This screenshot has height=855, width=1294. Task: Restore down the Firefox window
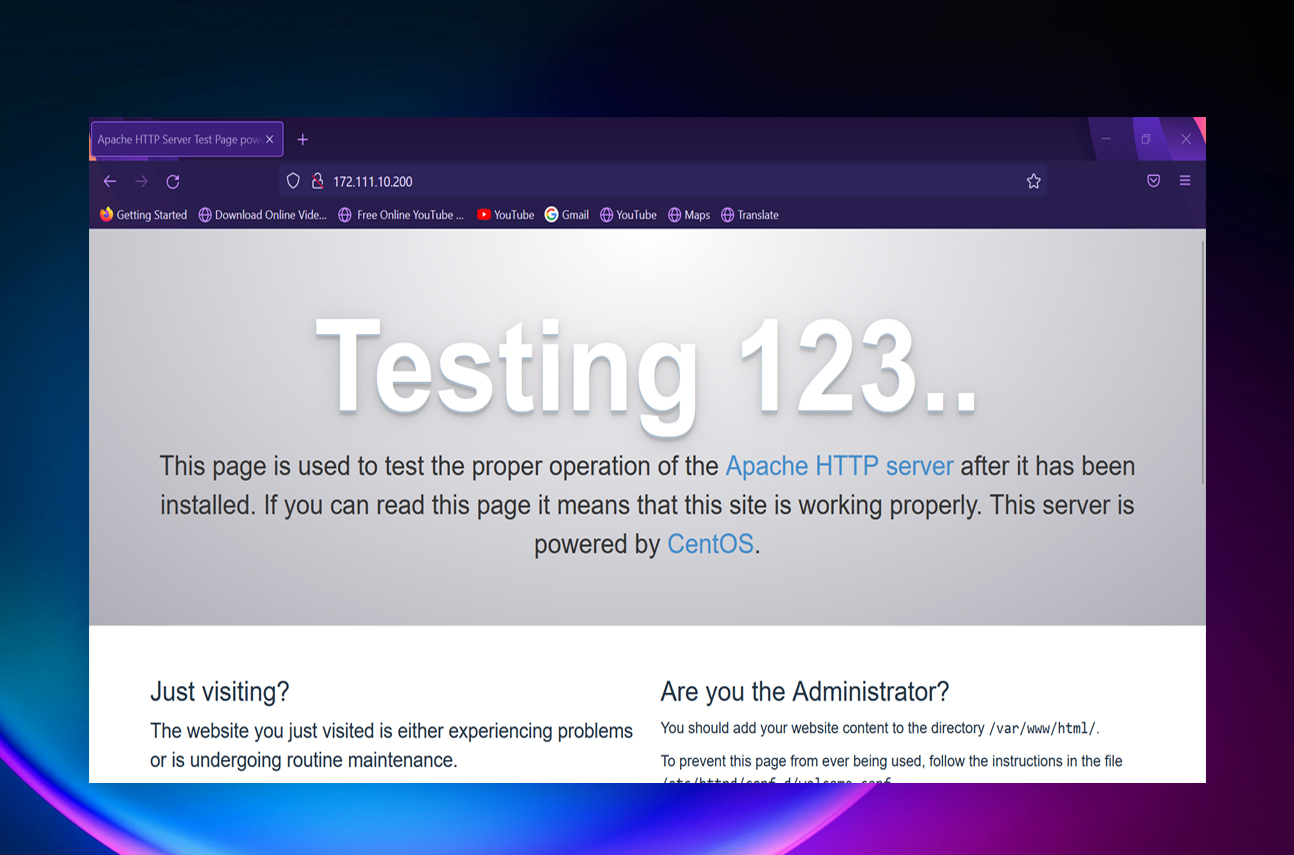(x=1146, y=139)
